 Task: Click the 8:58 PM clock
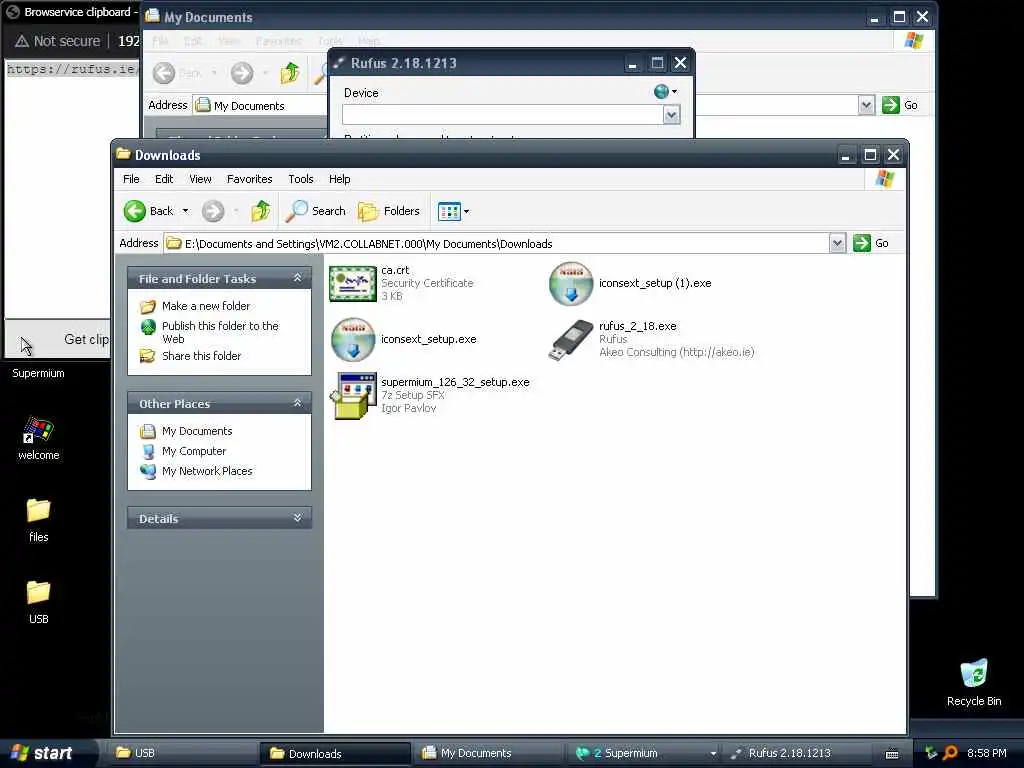[986, 753]
